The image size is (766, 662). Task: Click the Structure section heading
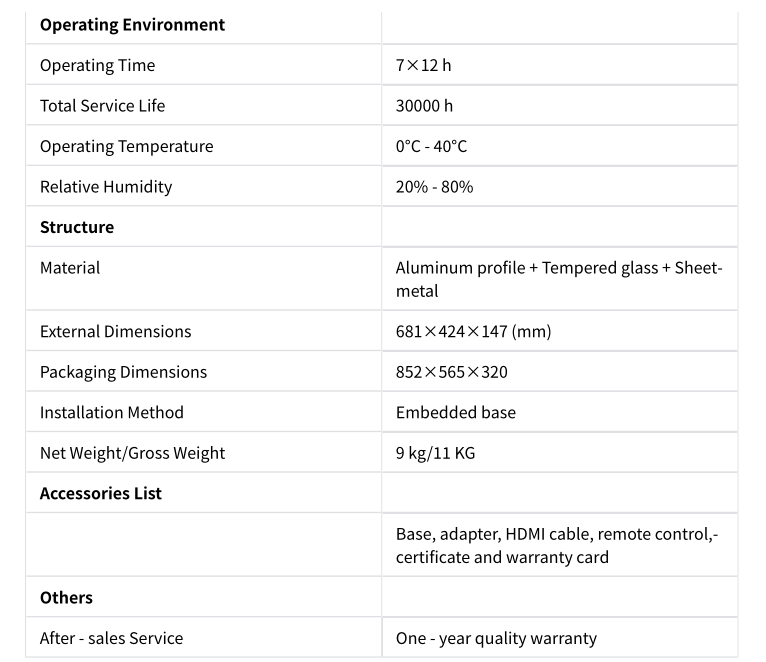point(77,227)
